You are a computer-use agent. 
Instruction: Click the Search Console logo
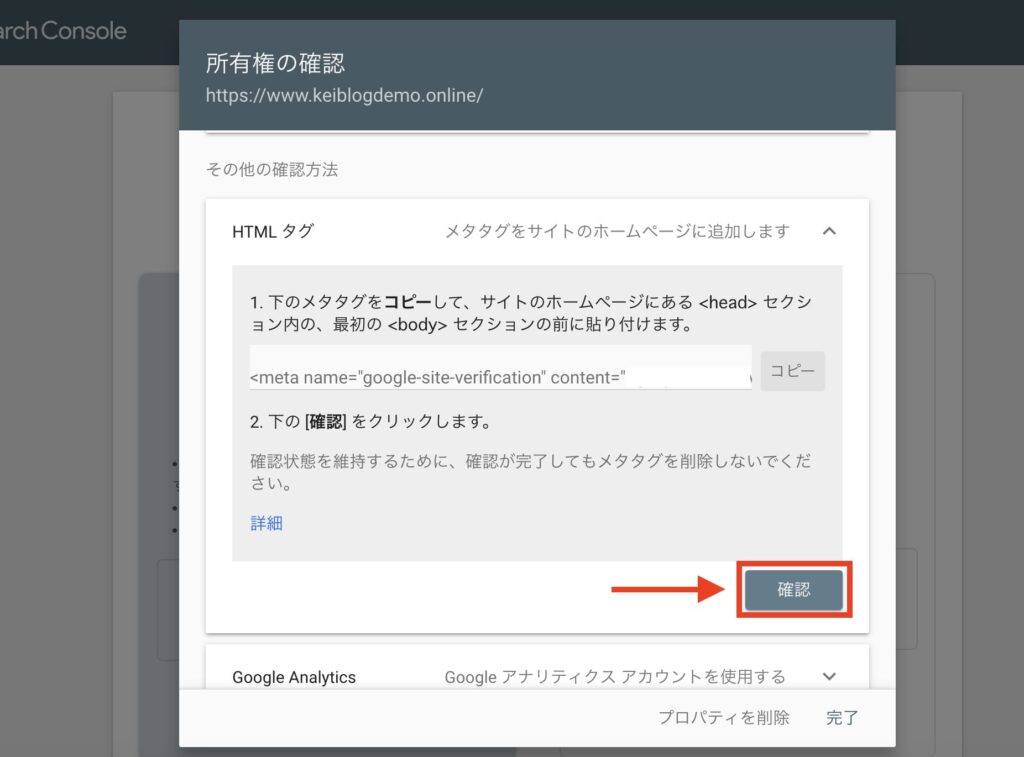click(x=63, y=31)
